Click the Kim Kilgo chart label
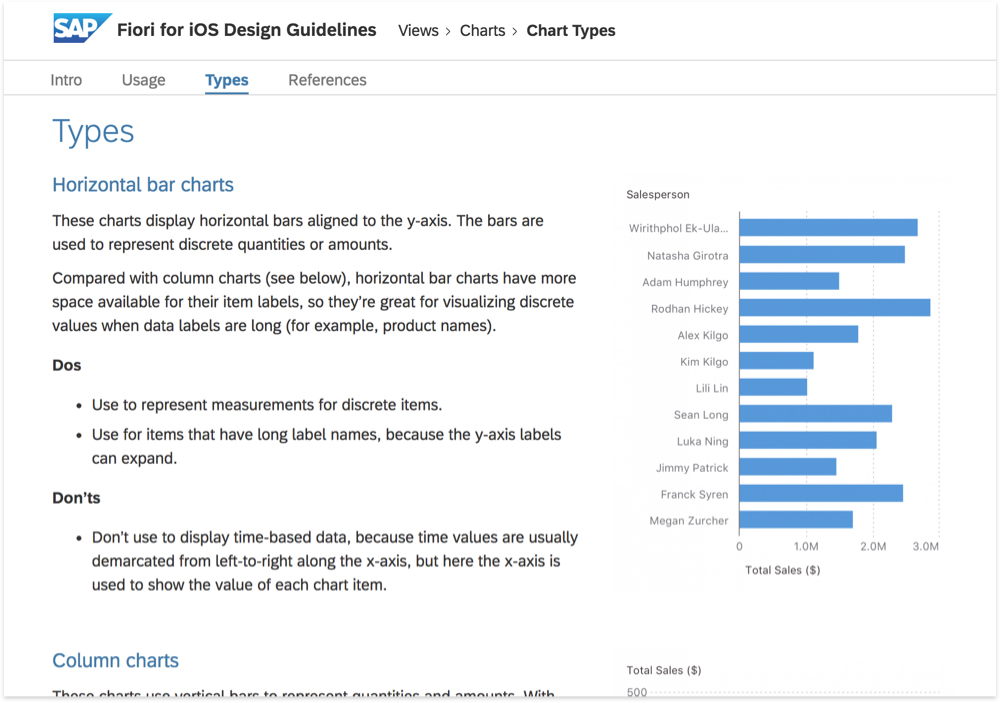1000x703 pixels. coord(704,362)
